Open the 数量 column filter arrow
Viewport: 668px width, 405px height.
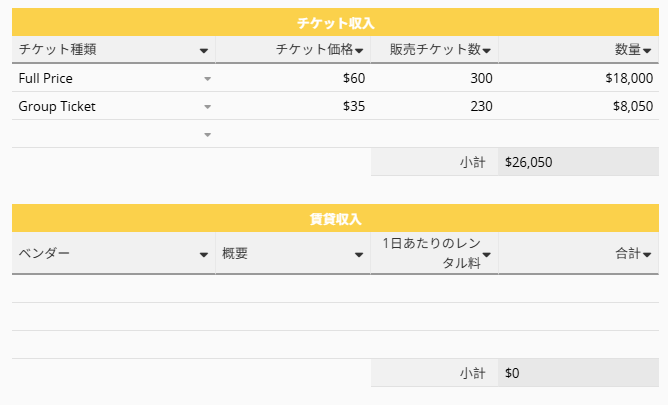(647, 51)
